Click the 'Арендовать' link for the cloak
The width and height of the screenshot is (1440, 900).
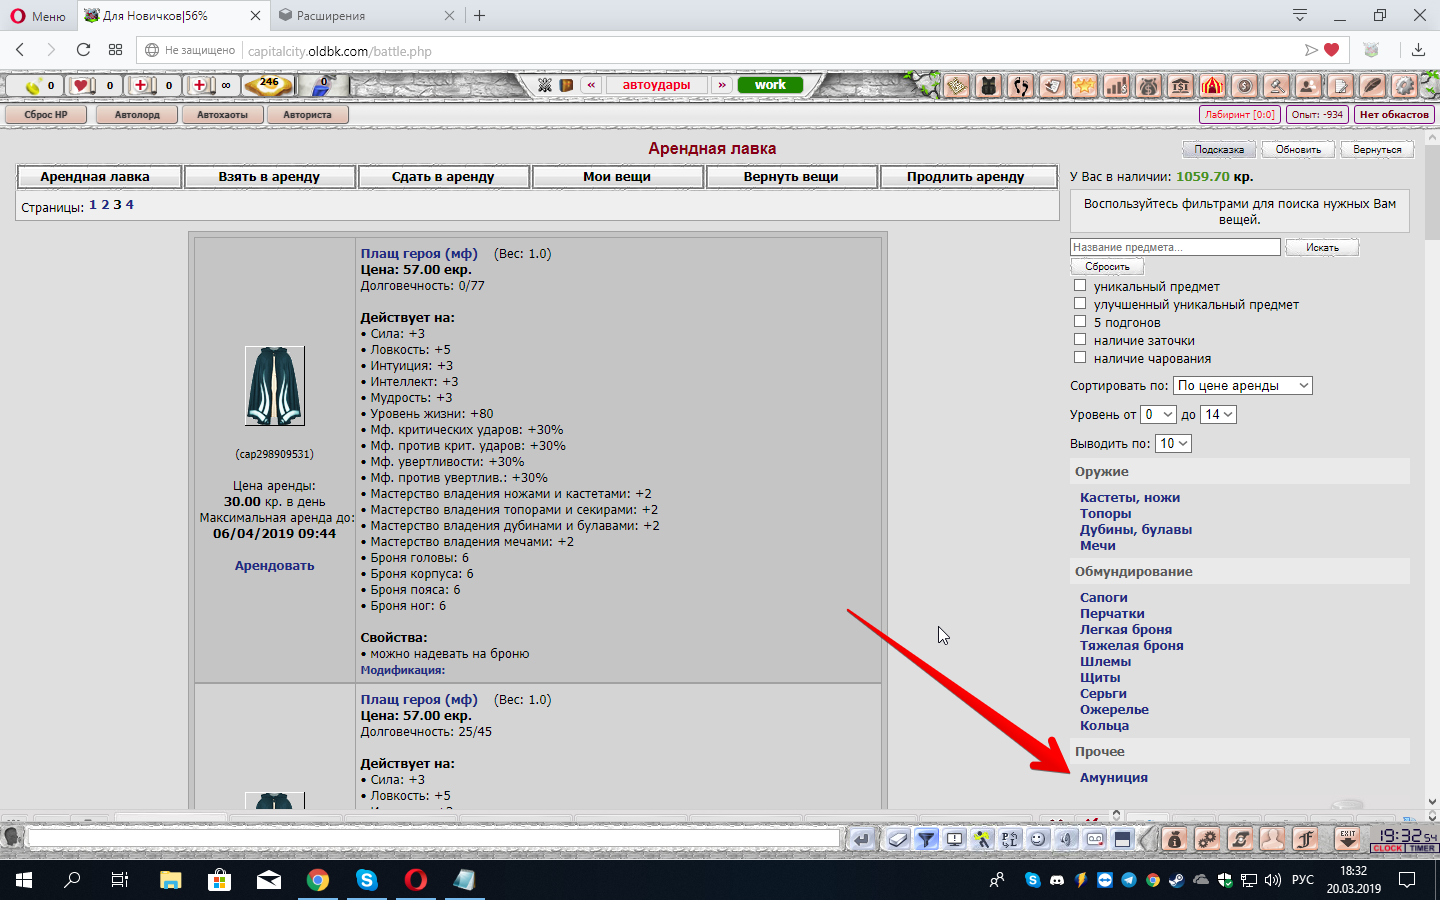tap(274, 566)
